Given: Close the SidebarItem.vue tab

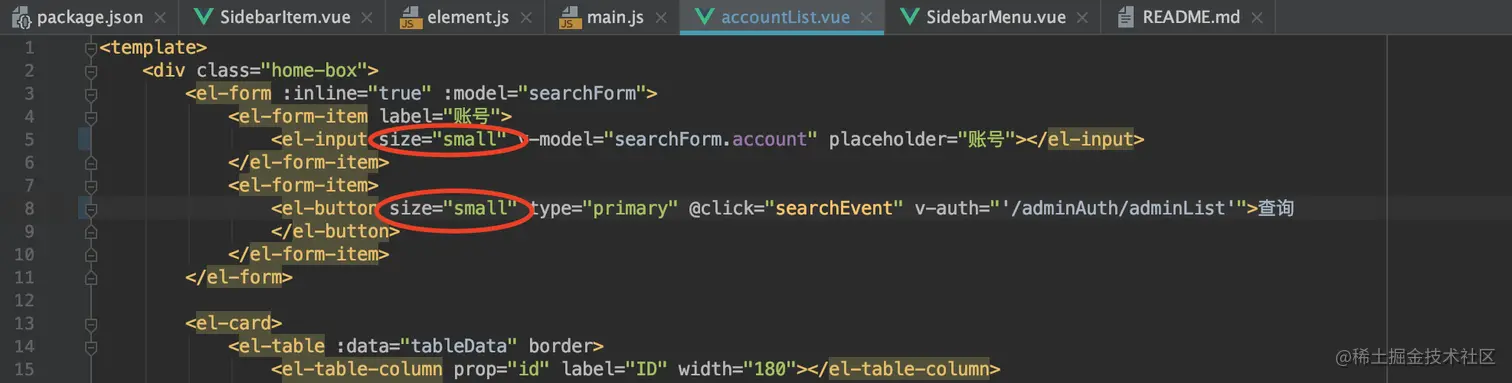Looking at the screenshot, I should click(x=367, y=18).
